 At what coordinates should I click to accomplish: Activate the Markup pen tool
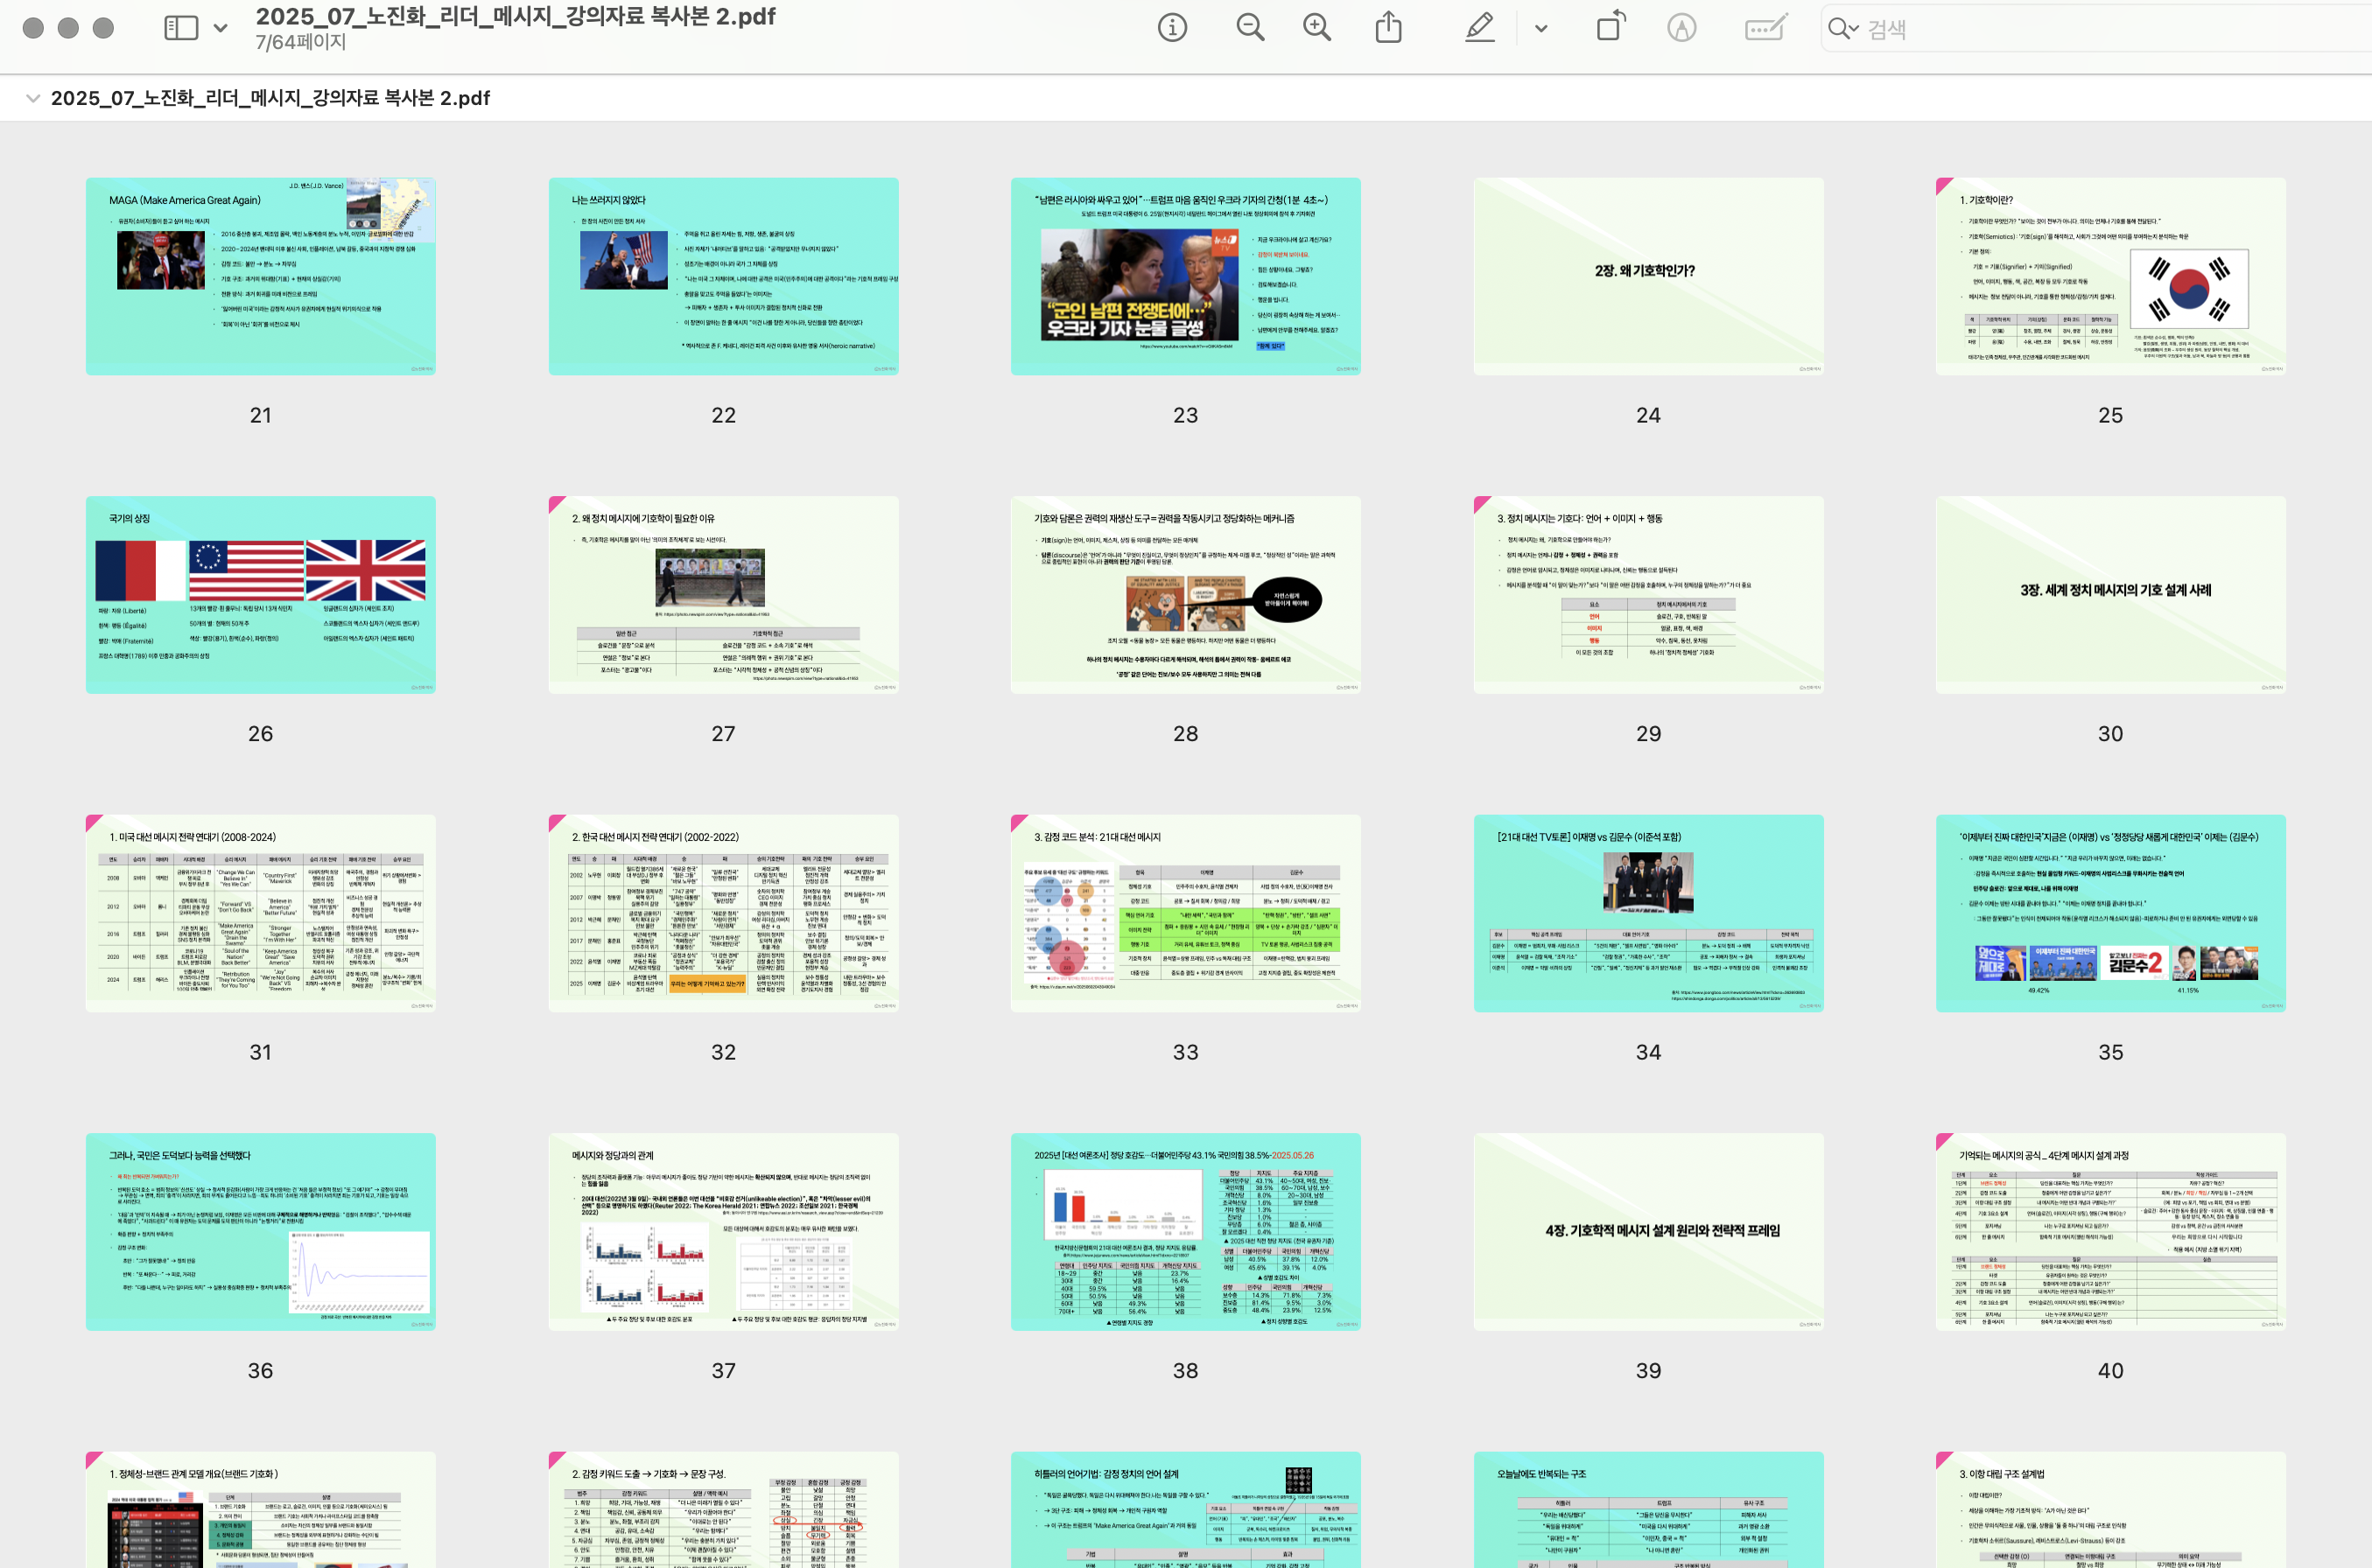[x=1479, y=28]
